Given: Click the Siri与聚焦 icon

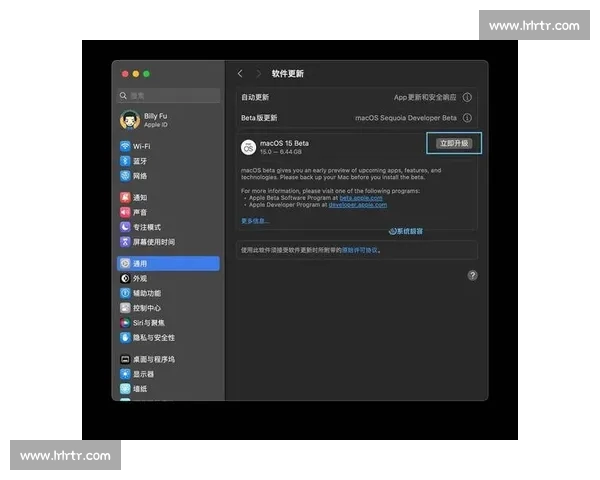Looking at the screenshot, I should click(x=125, y=323).
